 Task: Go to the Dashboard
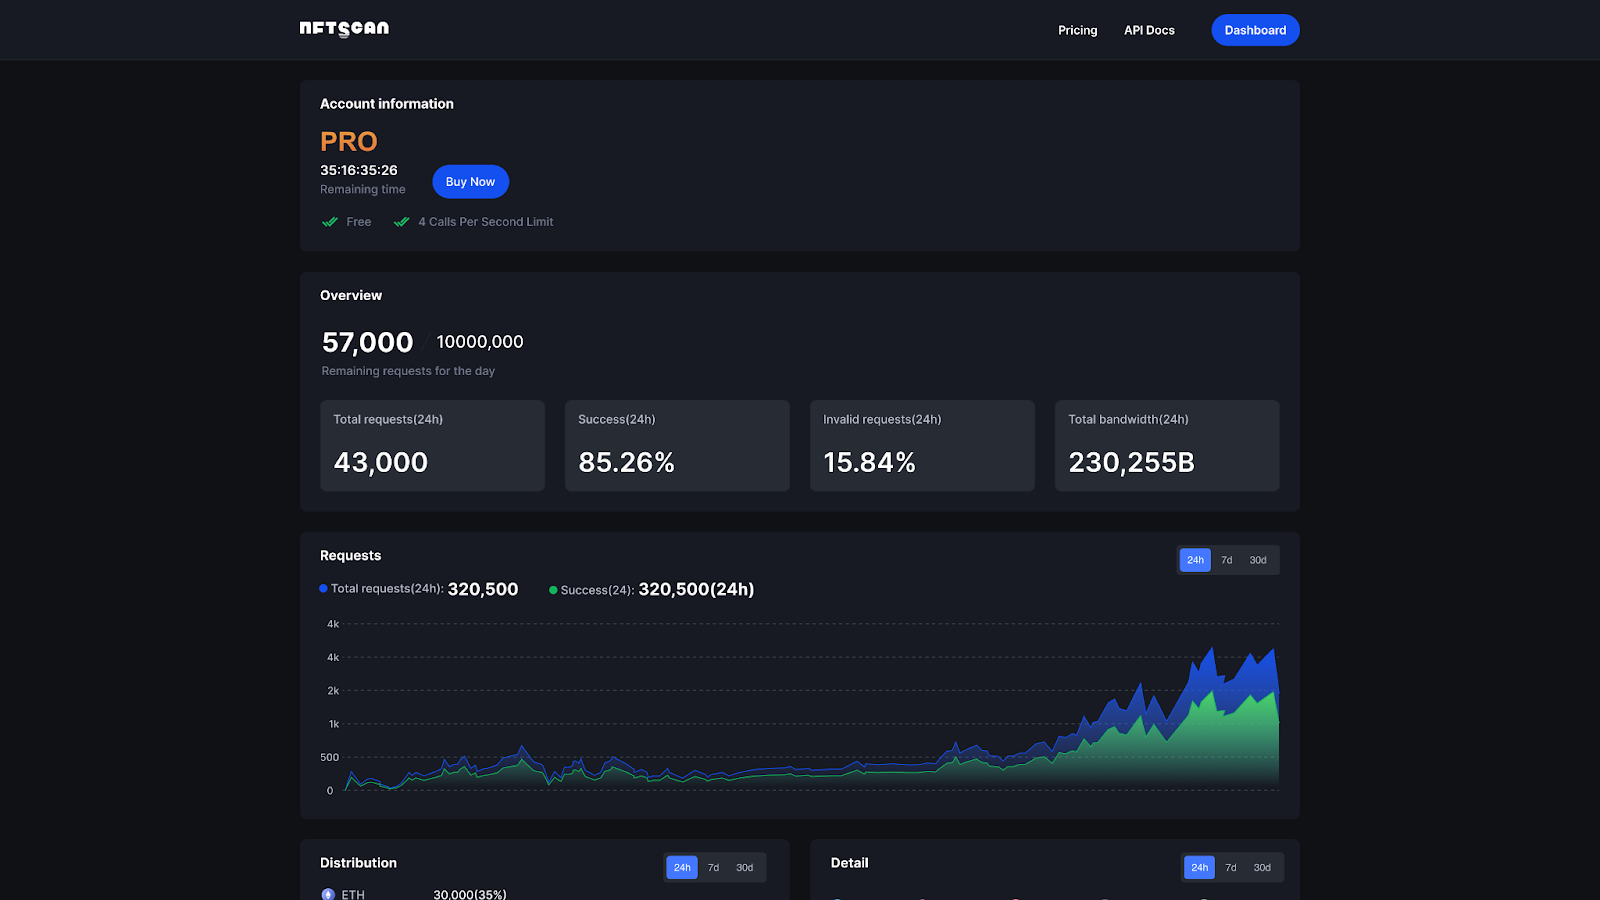click(1255, 30)
